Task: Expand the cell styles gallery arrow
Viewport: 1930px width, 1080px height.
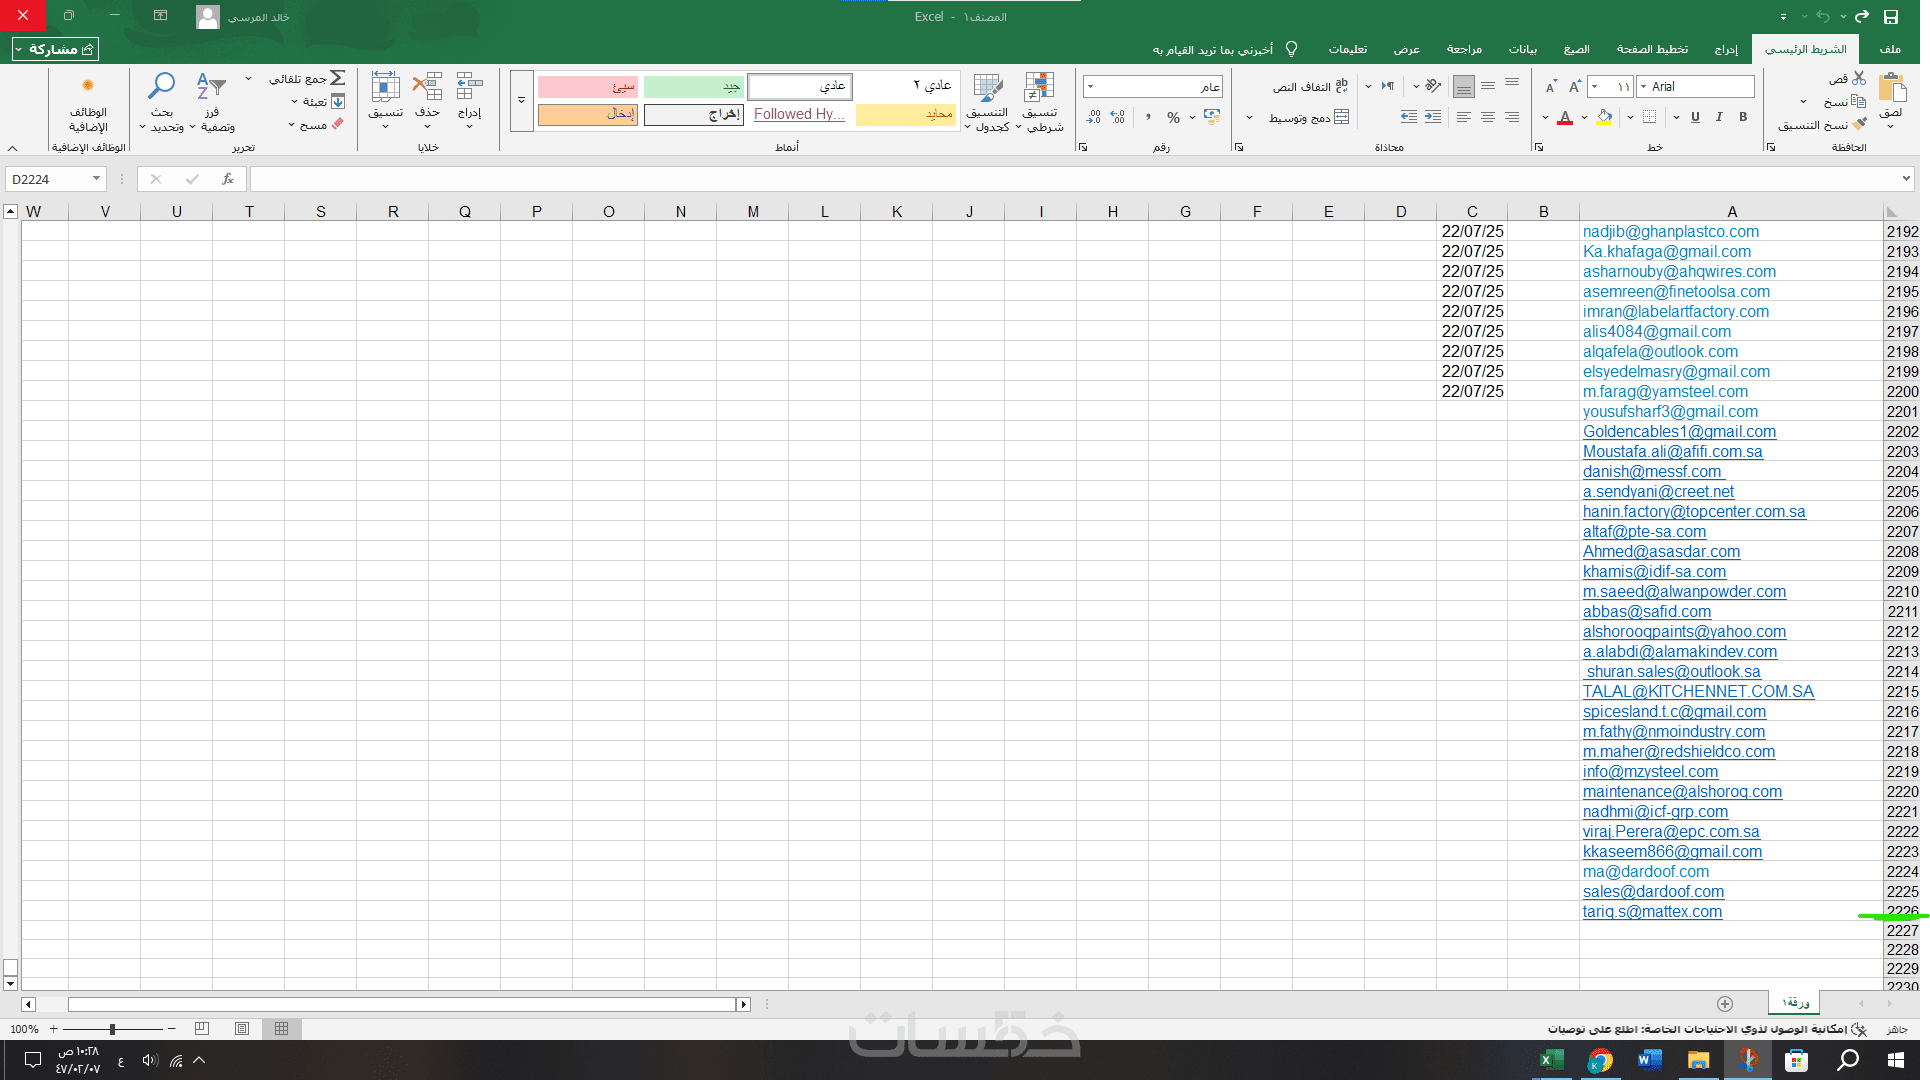Action: click(x=521, y=100)
